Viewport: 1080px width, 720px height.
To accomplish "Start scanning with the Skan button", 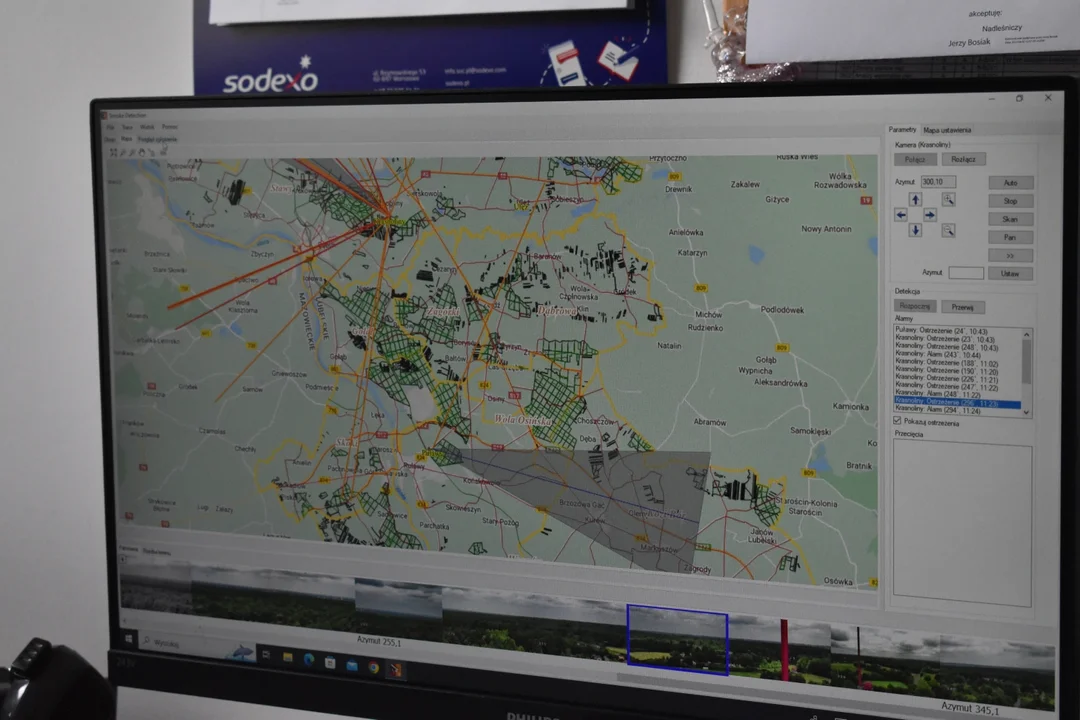I will tap(1010, 219).
